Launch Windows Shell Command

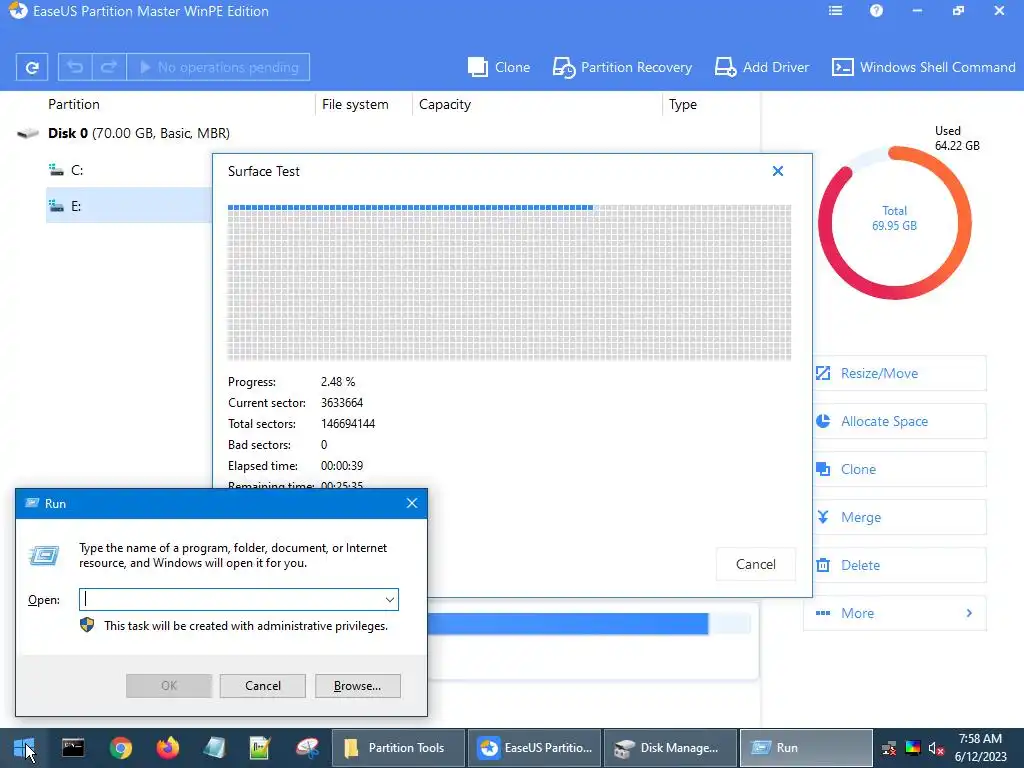click(x=923, y=67)
